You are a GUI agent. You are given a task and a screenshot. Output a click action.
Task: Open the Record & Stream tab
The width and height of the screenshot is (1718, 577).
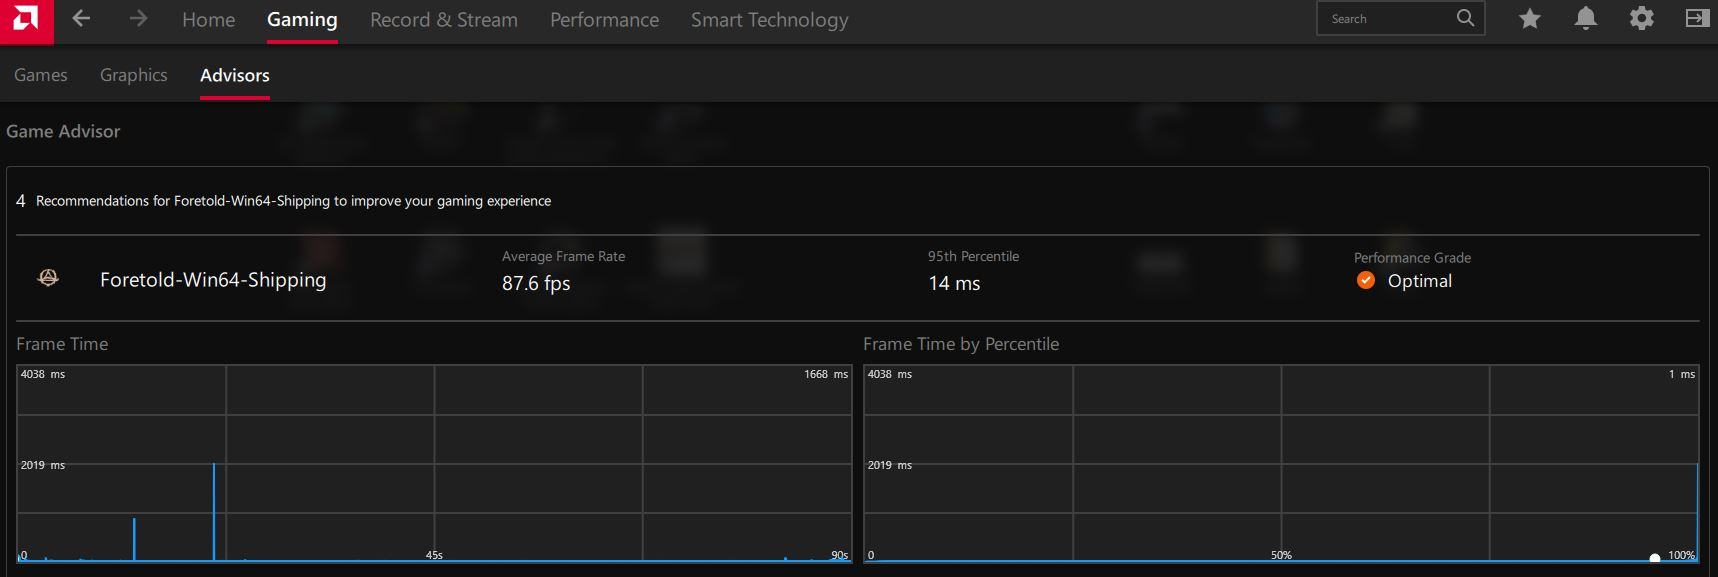click(444, 20)
